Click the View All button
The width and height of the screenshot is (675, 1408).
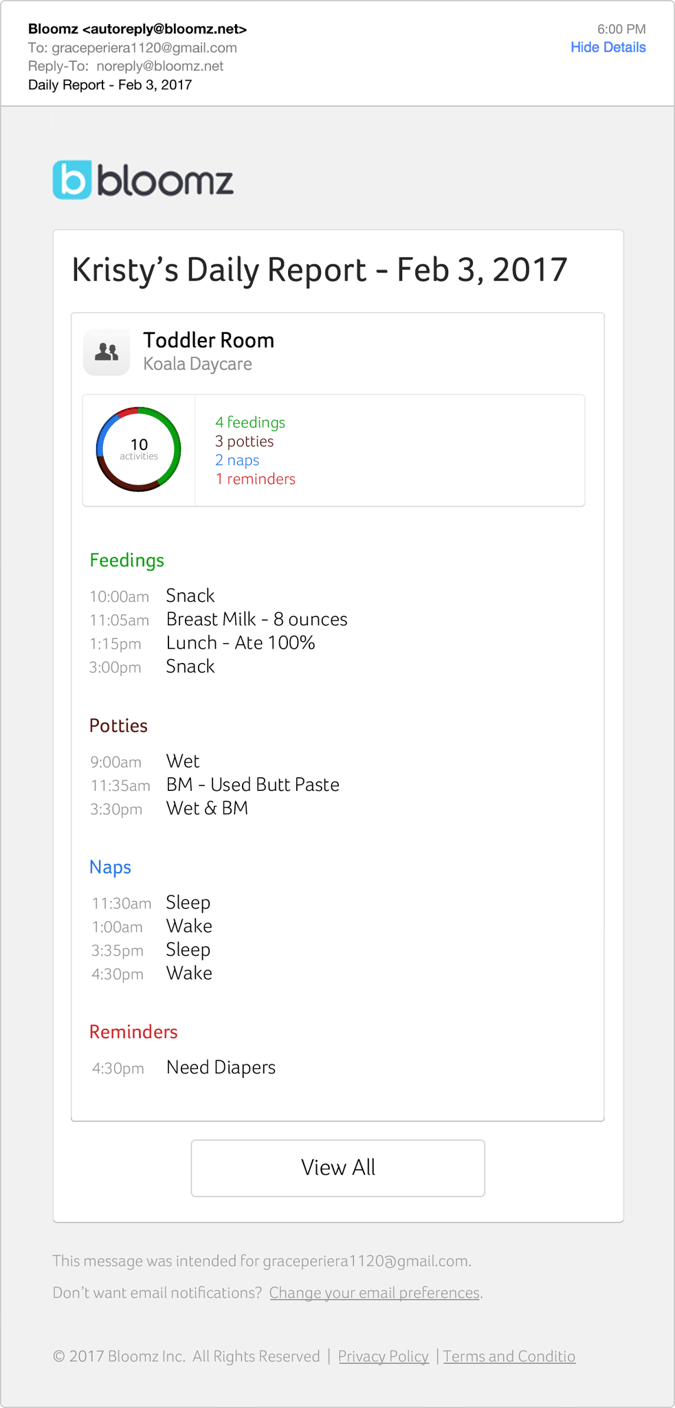pos(337,1167)
